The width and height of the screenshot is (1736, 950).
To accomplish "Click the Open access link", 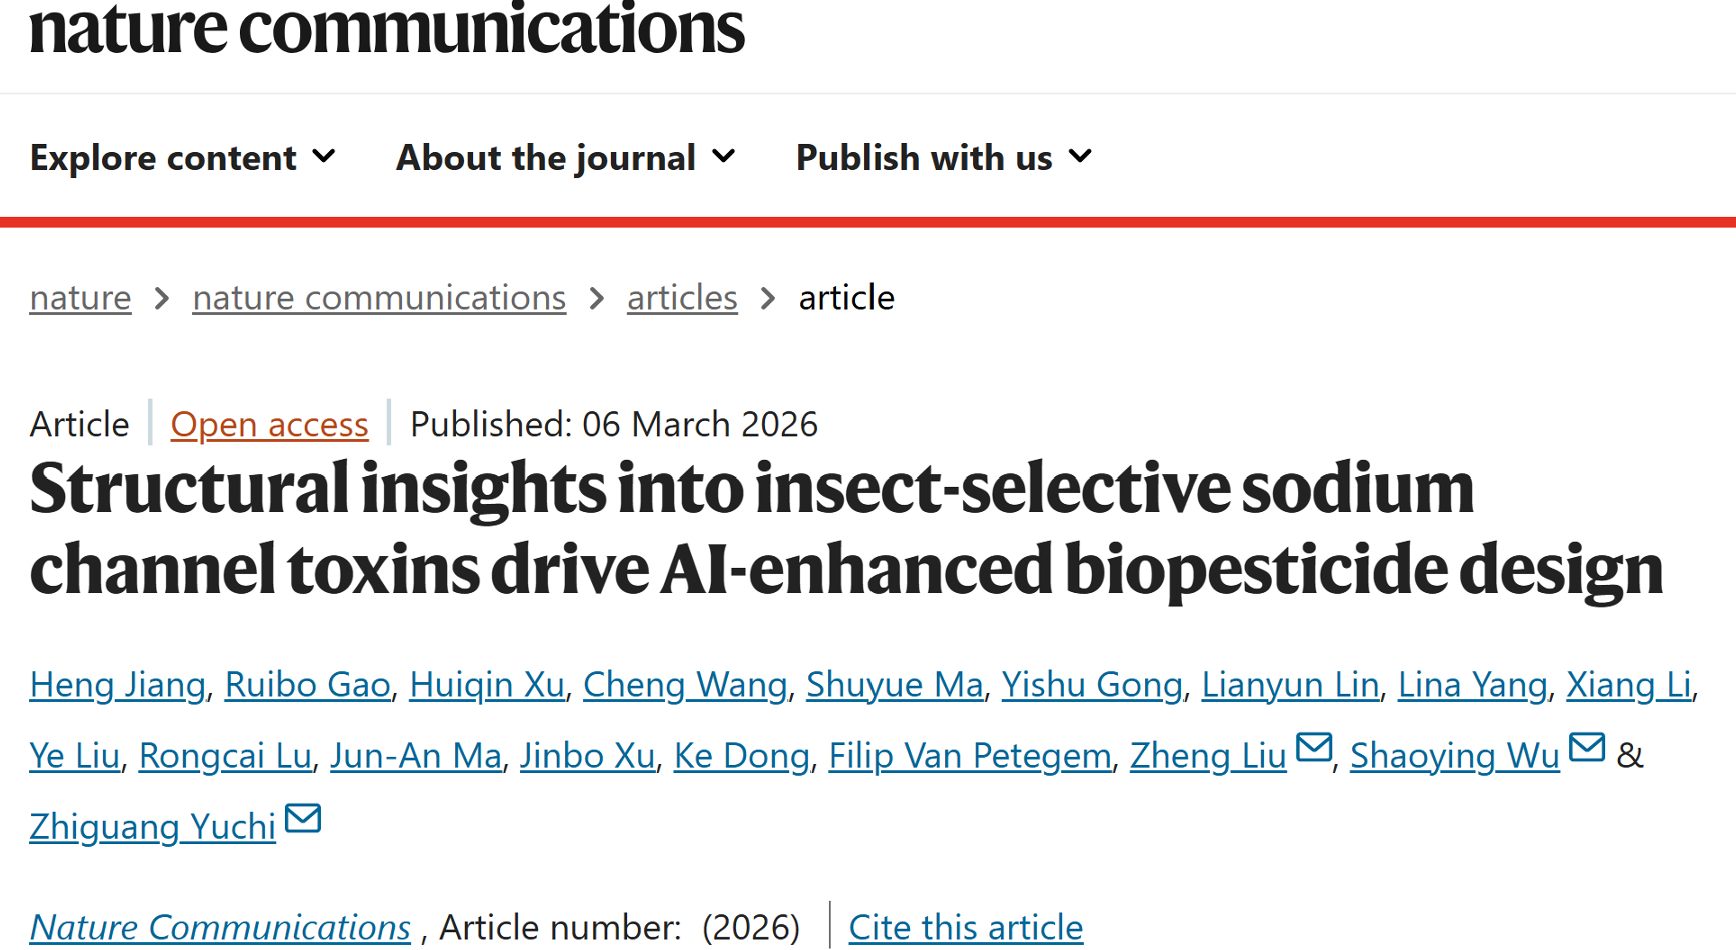I will tap(269, 425).
